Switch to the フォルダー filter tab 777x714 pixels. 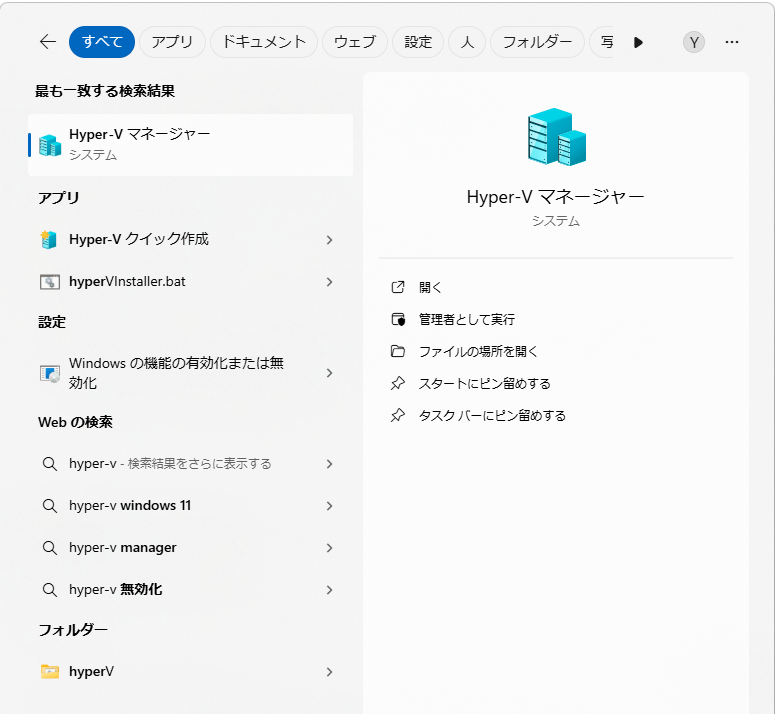click(537, 42)
